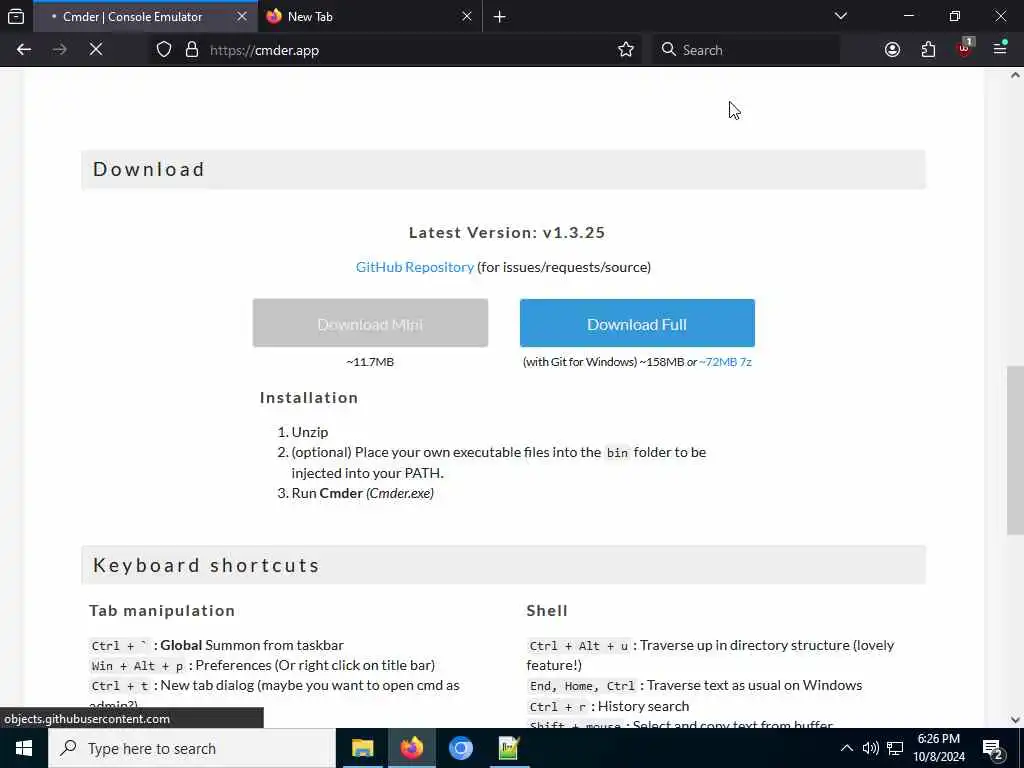Click the Unzip installation step
Screen dimensions: 1024x768
point(310,432)
